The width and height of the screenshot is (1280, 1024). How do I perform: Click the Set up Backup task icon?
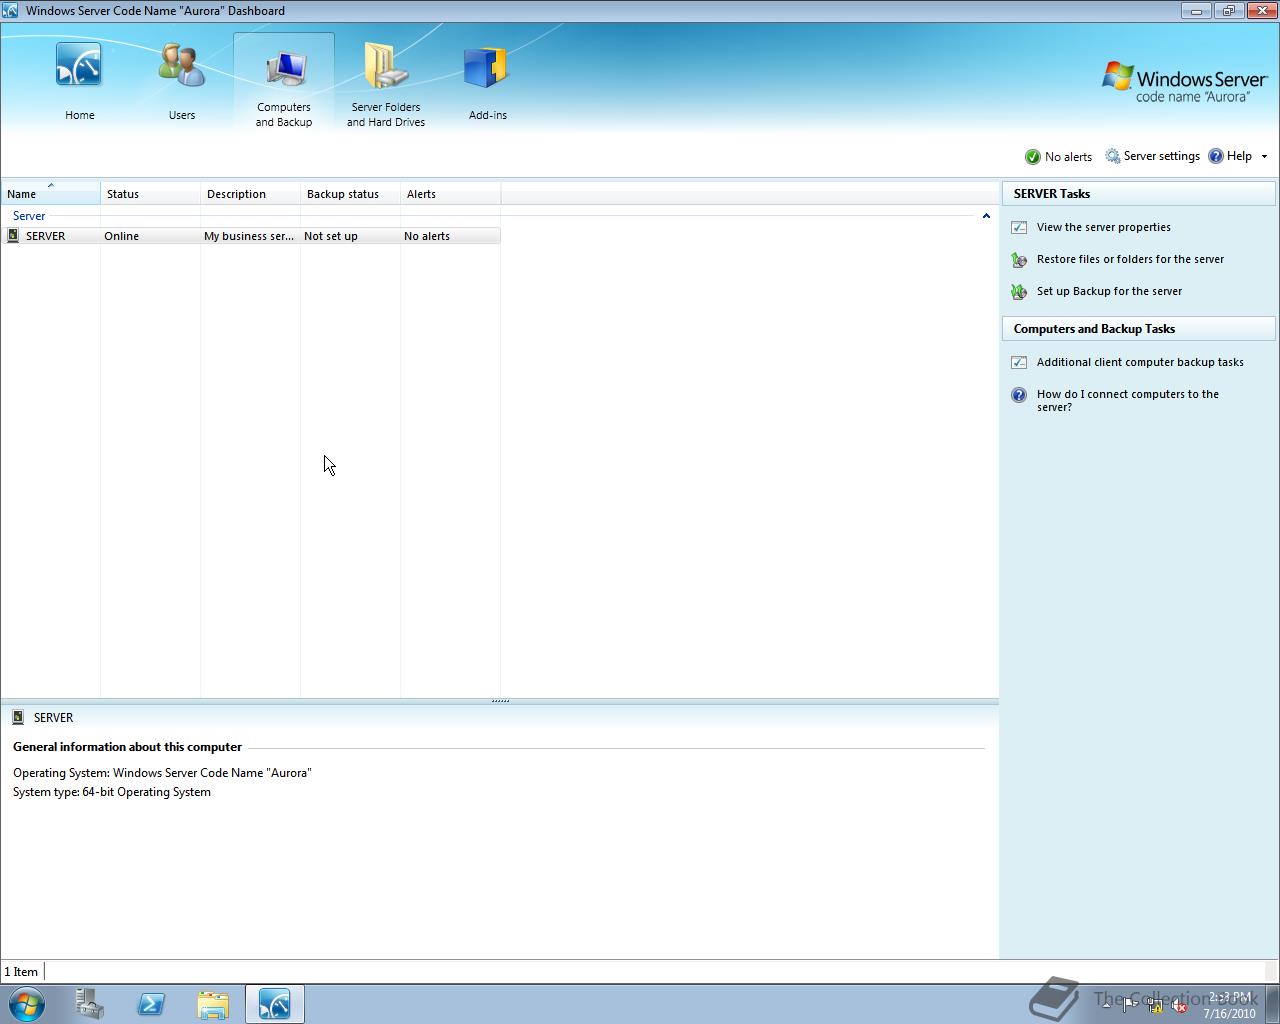(x=1019, y=292)
